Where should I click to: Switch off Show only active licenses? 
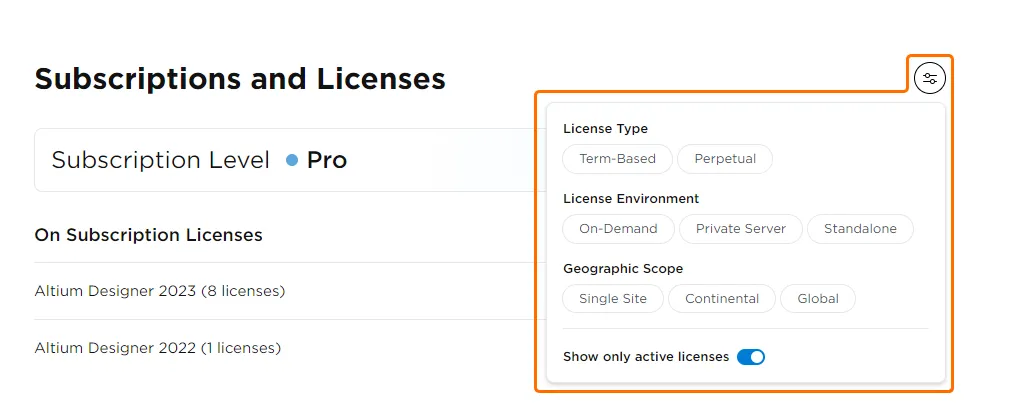(x=751, y=357)
